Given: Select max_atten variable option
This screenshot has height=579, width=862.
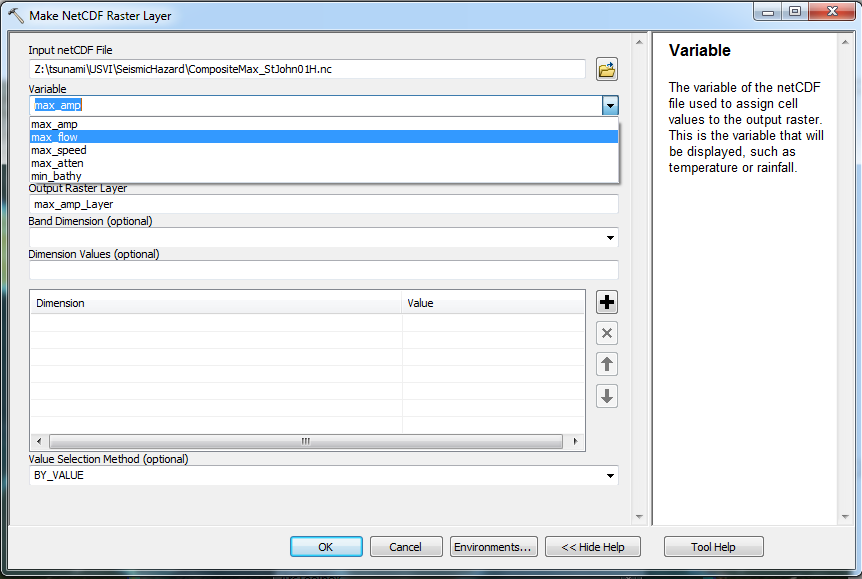Looking at the screenshot, I should 58,163.
